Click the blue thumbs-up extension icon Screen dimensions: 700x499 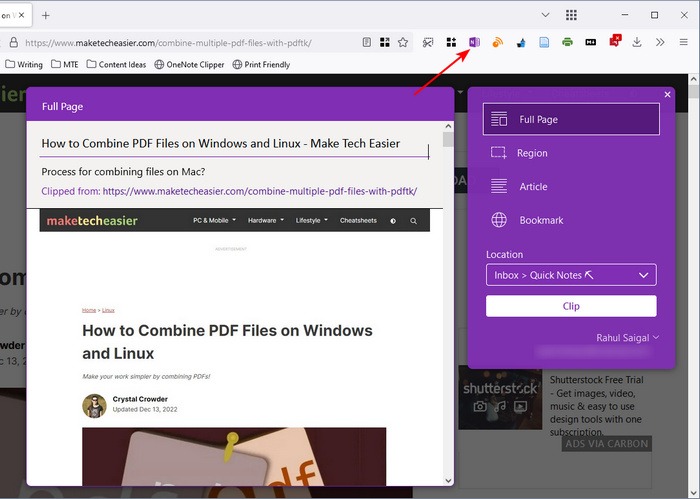521,43
